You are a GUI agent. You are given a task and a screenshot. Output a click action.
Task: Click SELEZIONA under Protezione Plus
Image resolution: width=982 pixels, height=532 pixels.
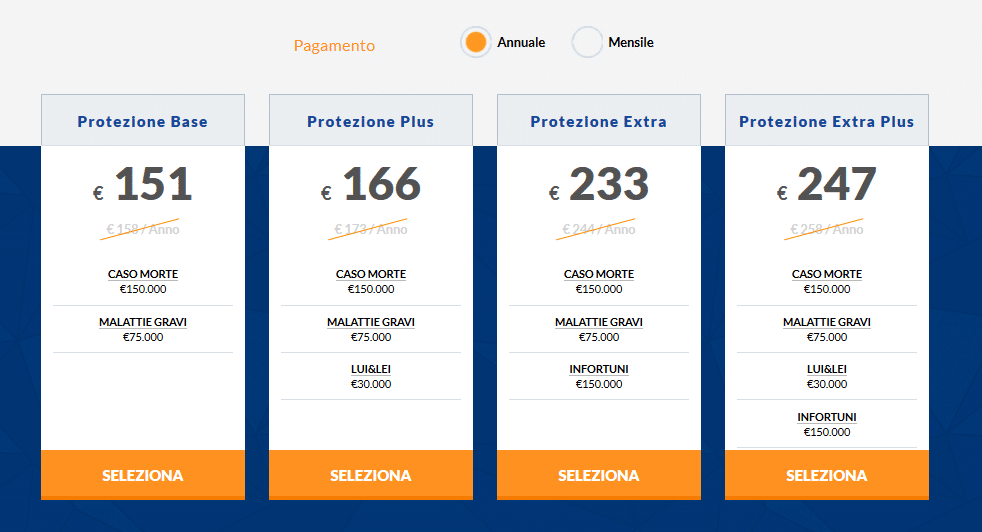tap(371, 475)
